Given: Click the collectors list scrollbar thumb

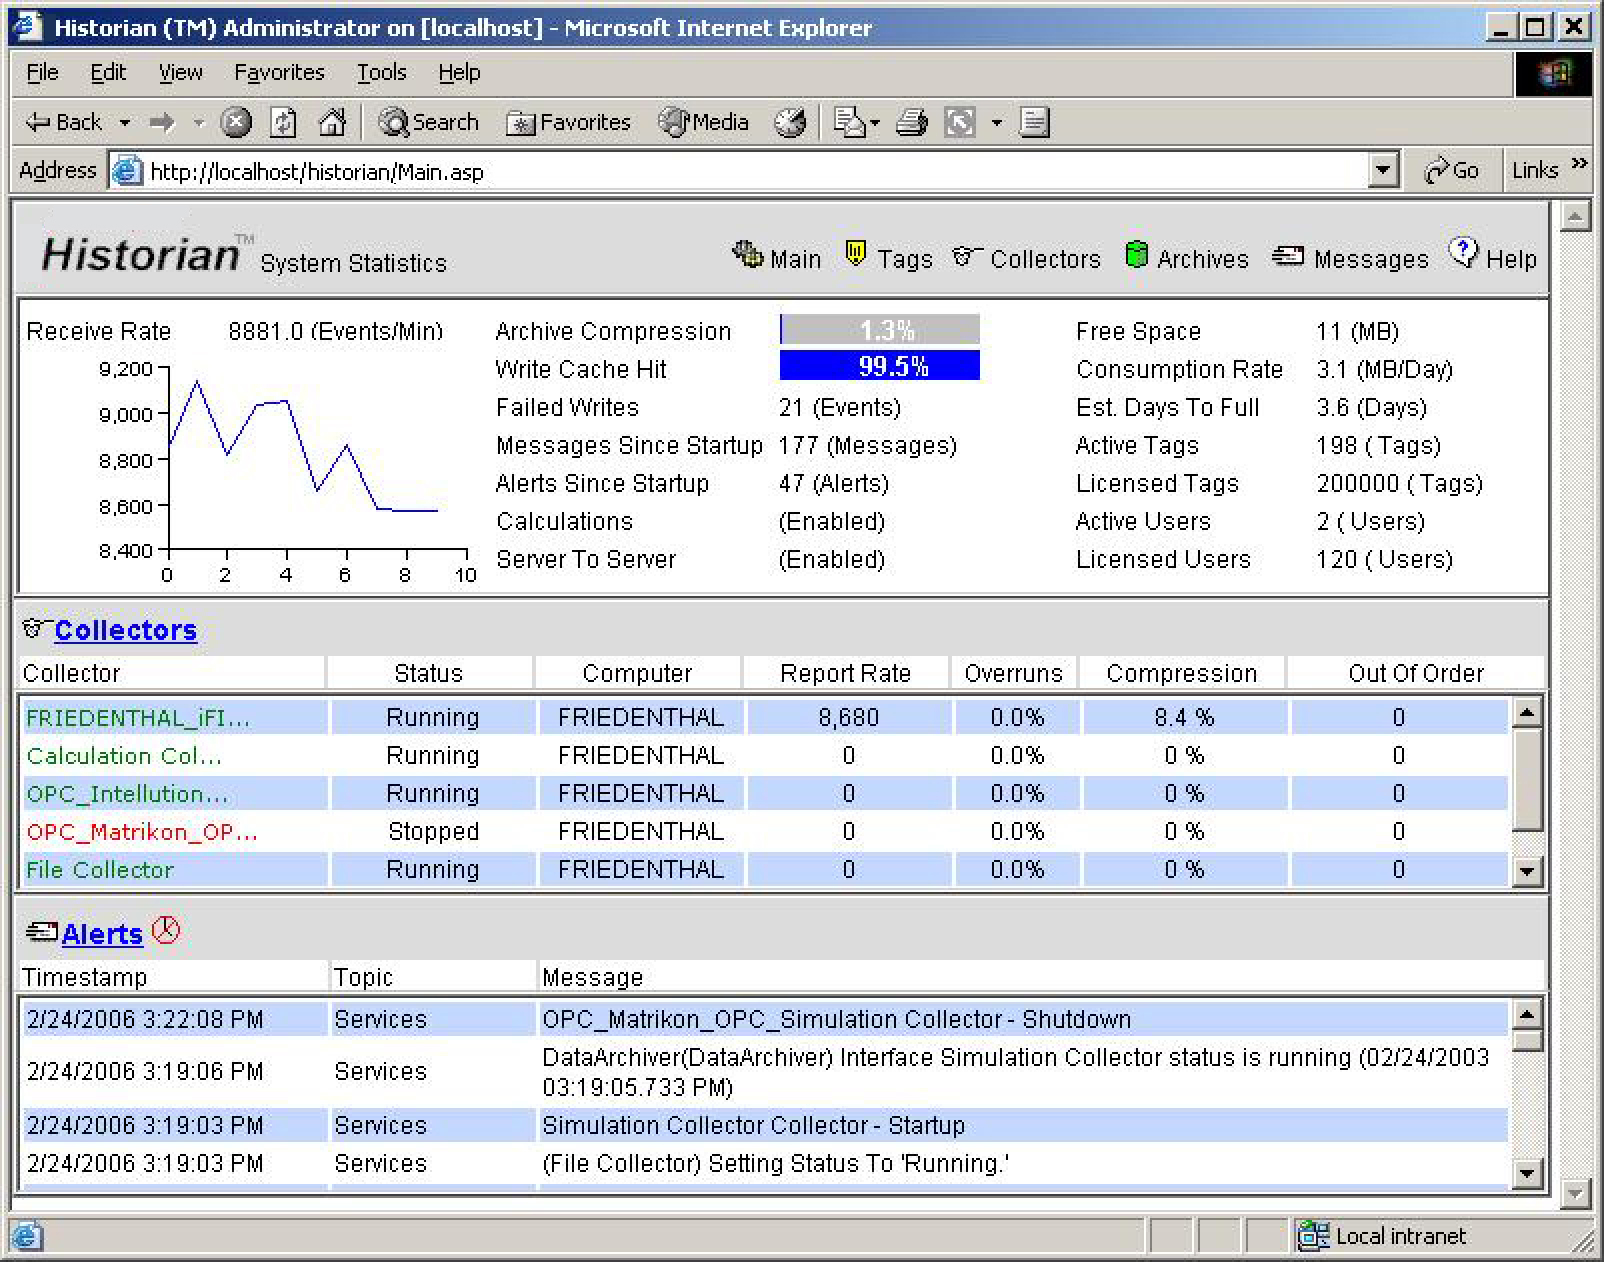Looking at the screenshot, I should [1526, 779].
